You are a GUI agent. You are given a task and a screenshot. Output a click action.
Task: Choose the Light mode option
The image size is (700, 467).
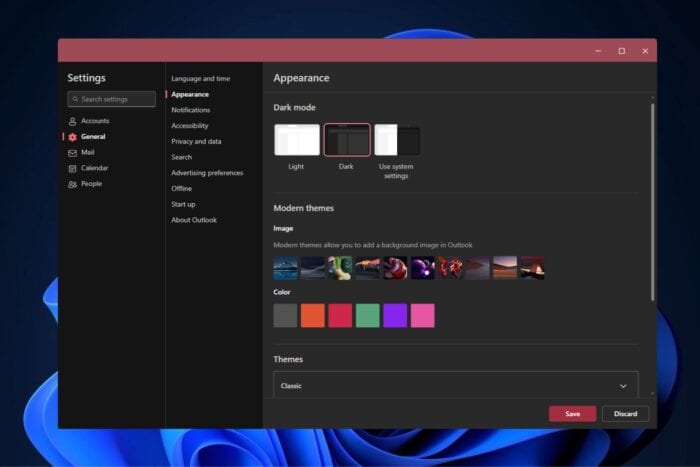[x=297, y=140]
